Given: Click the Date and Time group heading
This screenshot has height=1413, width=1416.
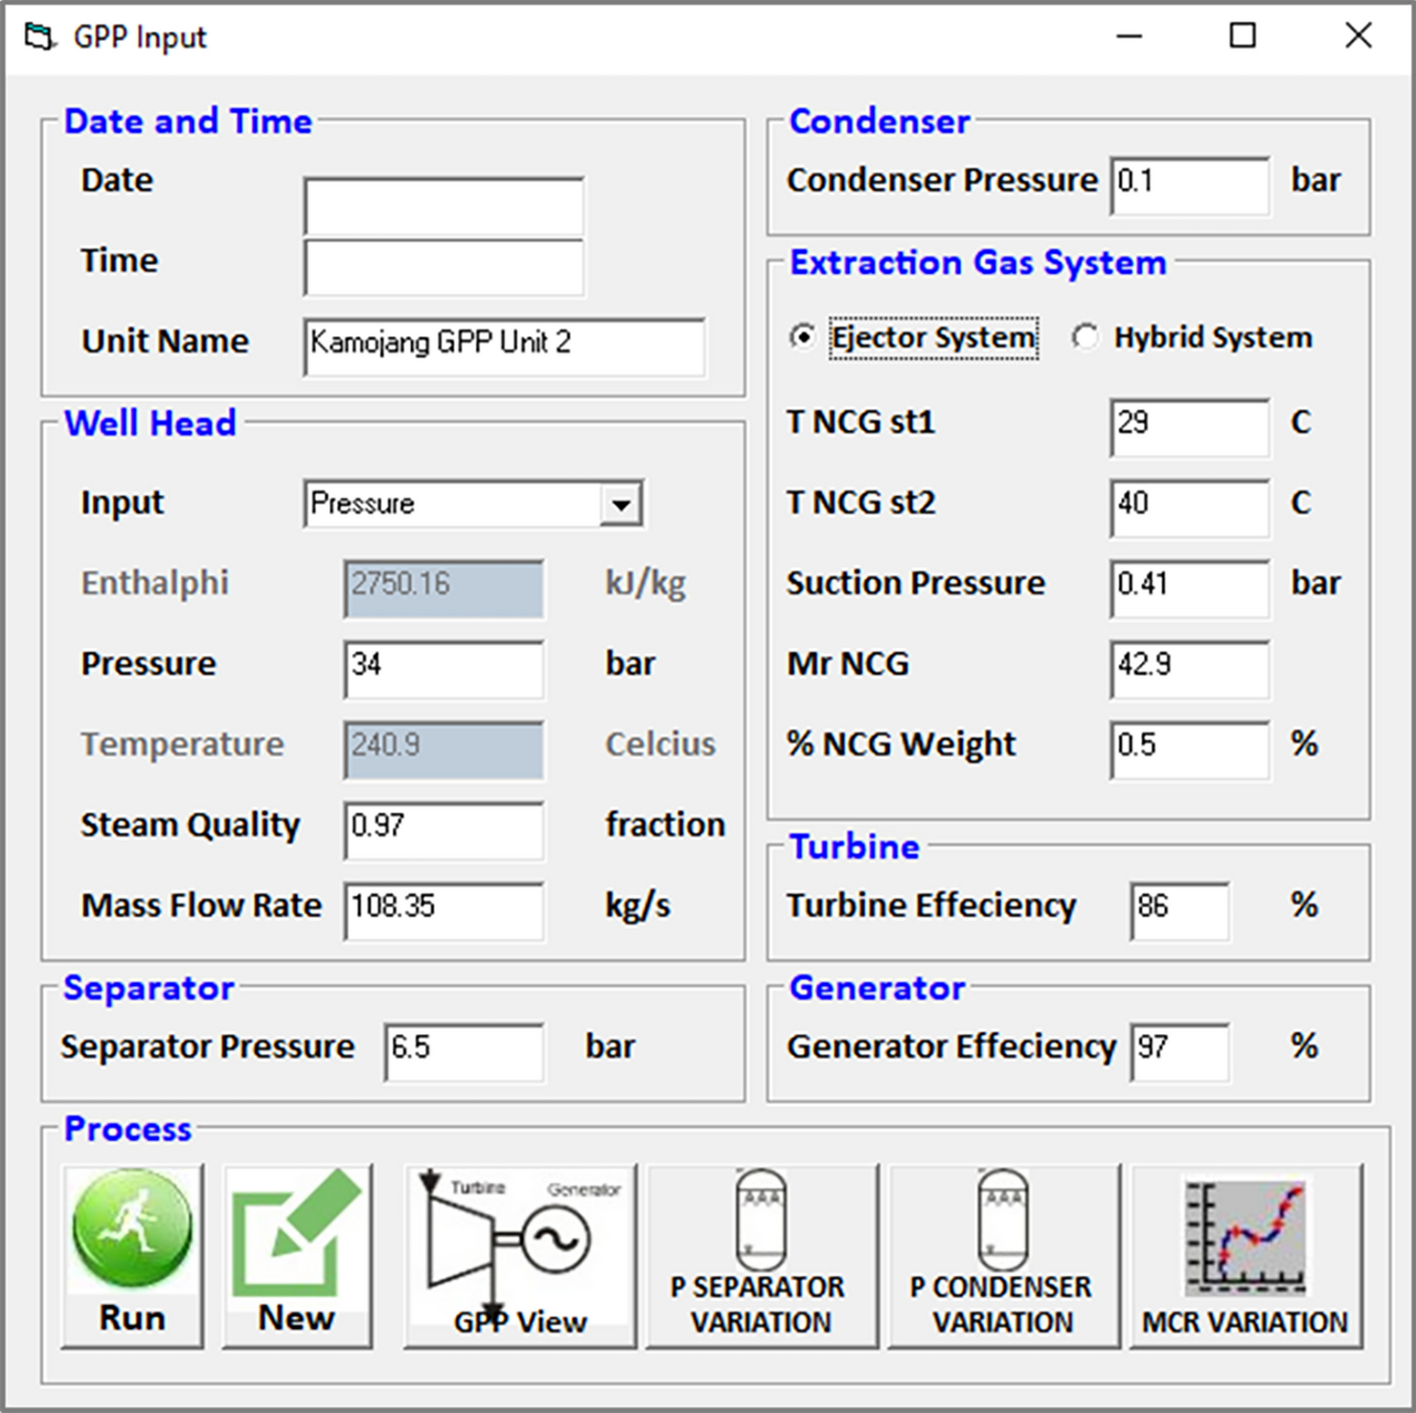Looking at the screenshot, I should [188, 121].
